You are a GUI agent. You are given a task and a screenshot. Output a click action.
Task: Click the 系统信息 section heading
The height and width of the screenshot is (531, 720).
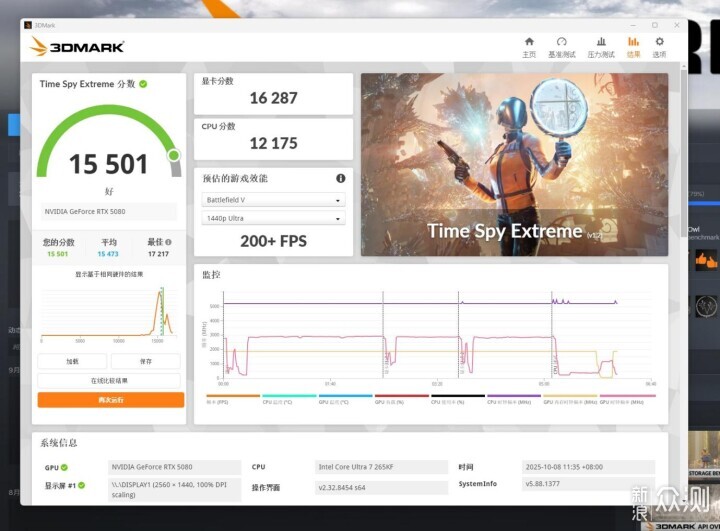(58, 443)
